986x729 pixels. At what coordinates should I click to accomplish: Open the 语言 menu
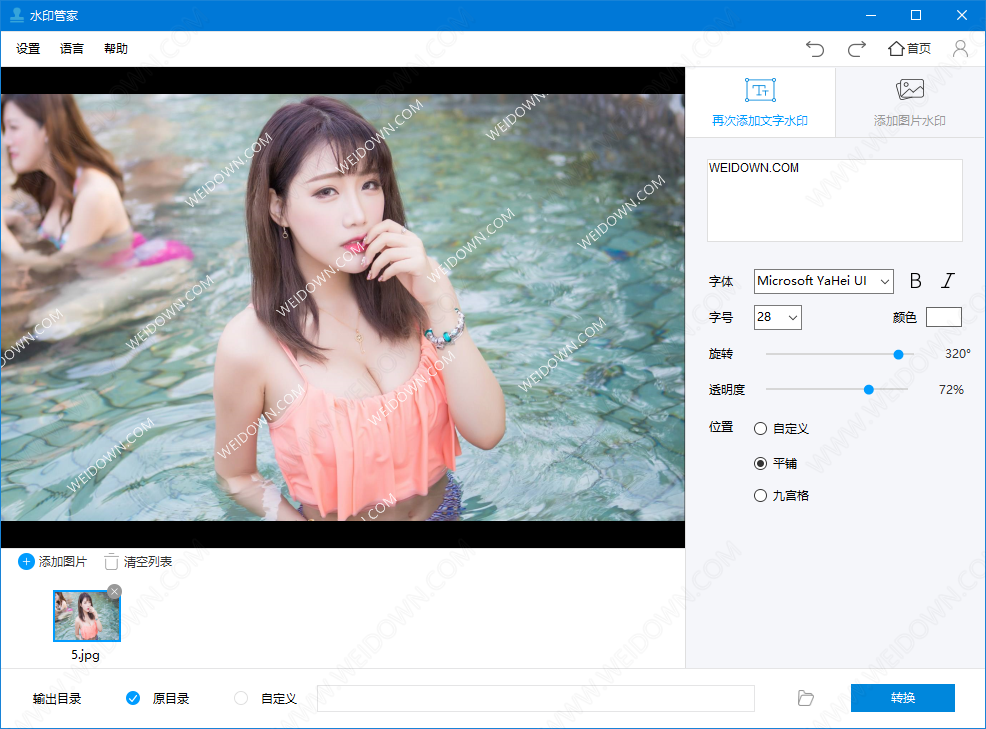(x=72, y=48)
